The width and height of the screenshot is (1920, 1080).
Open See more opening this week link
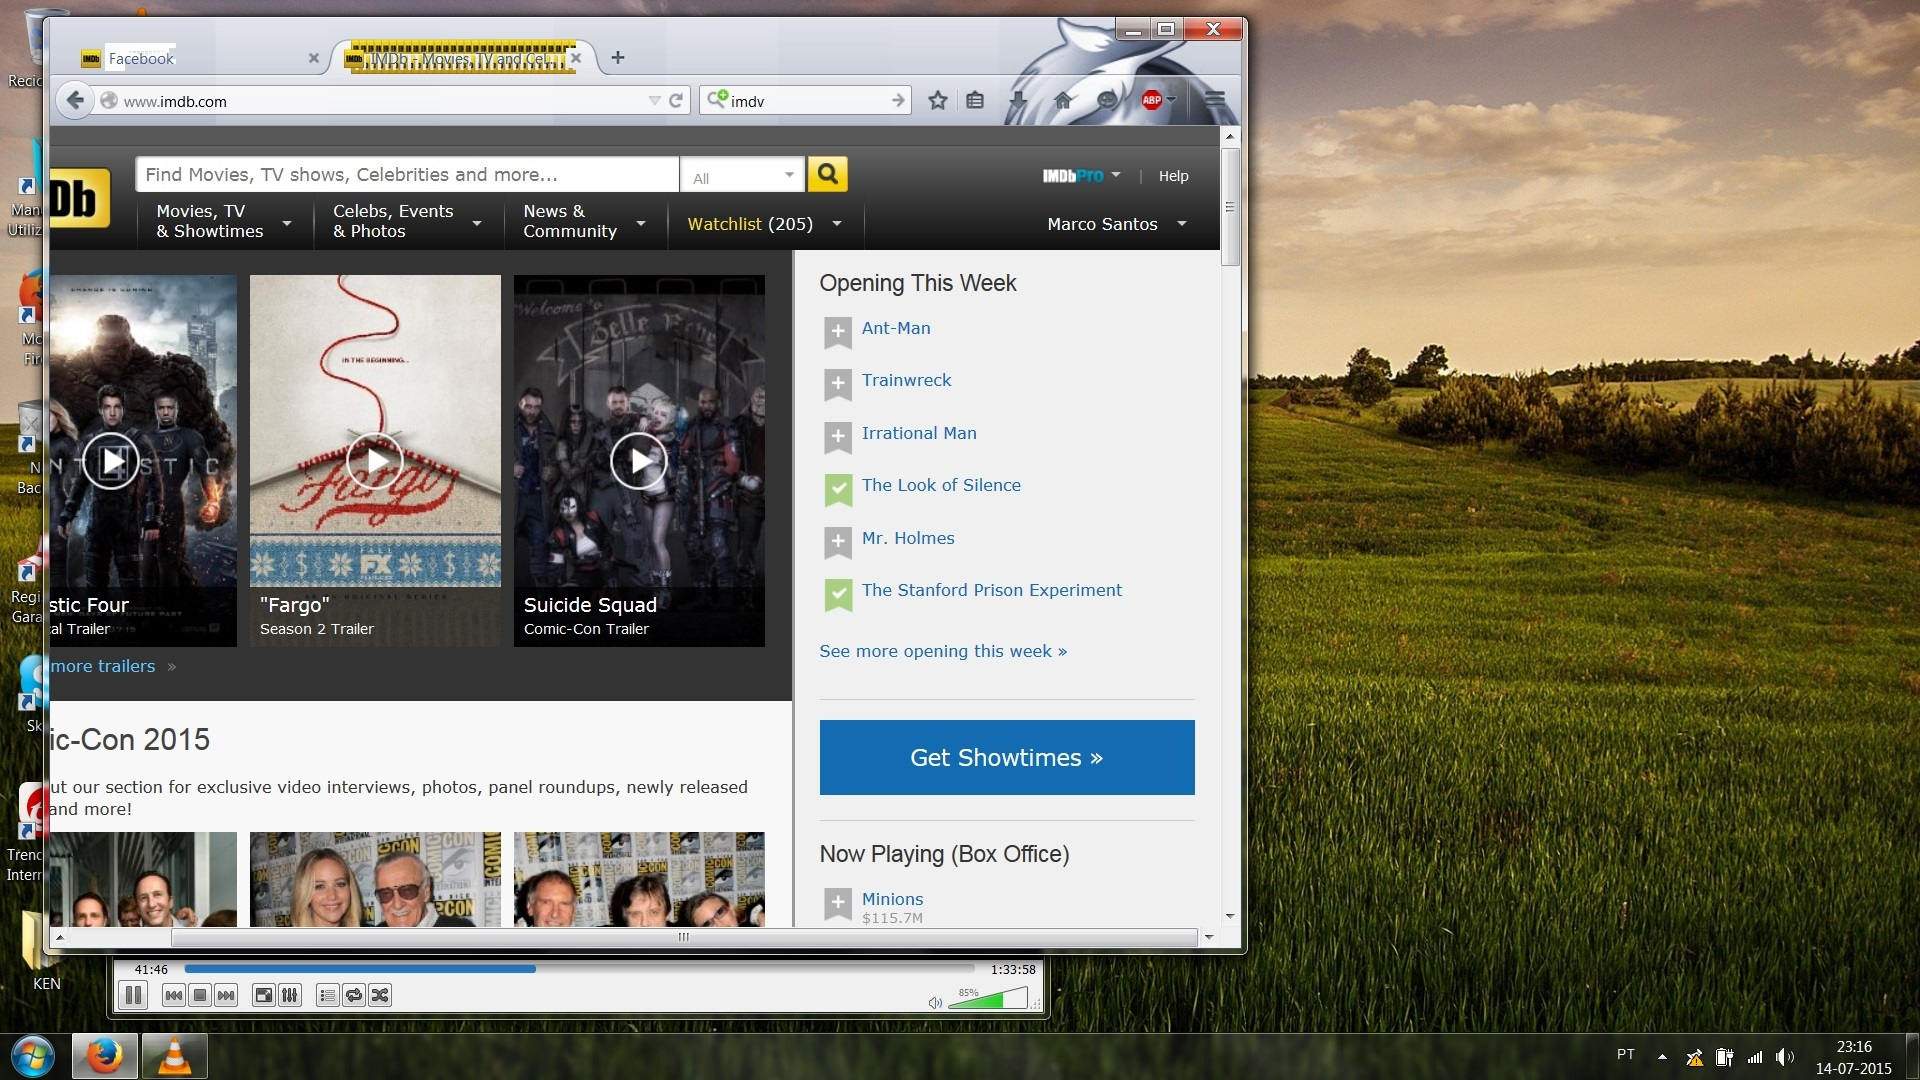coord(942,651)
